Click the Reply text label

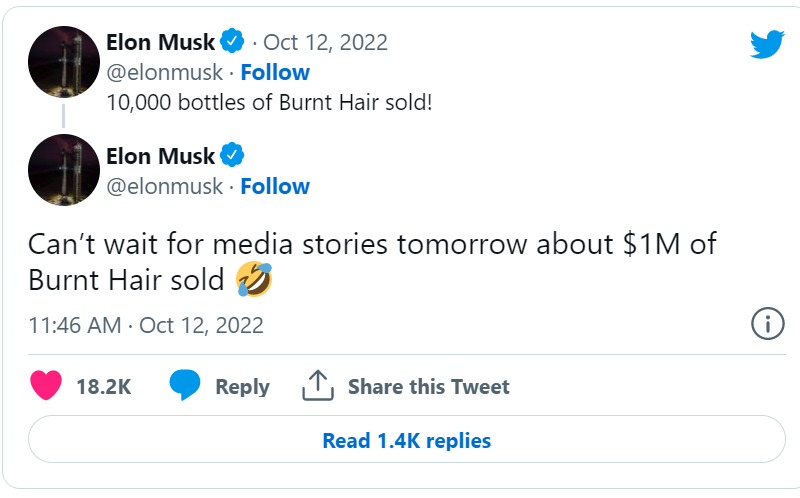(242, 387)
